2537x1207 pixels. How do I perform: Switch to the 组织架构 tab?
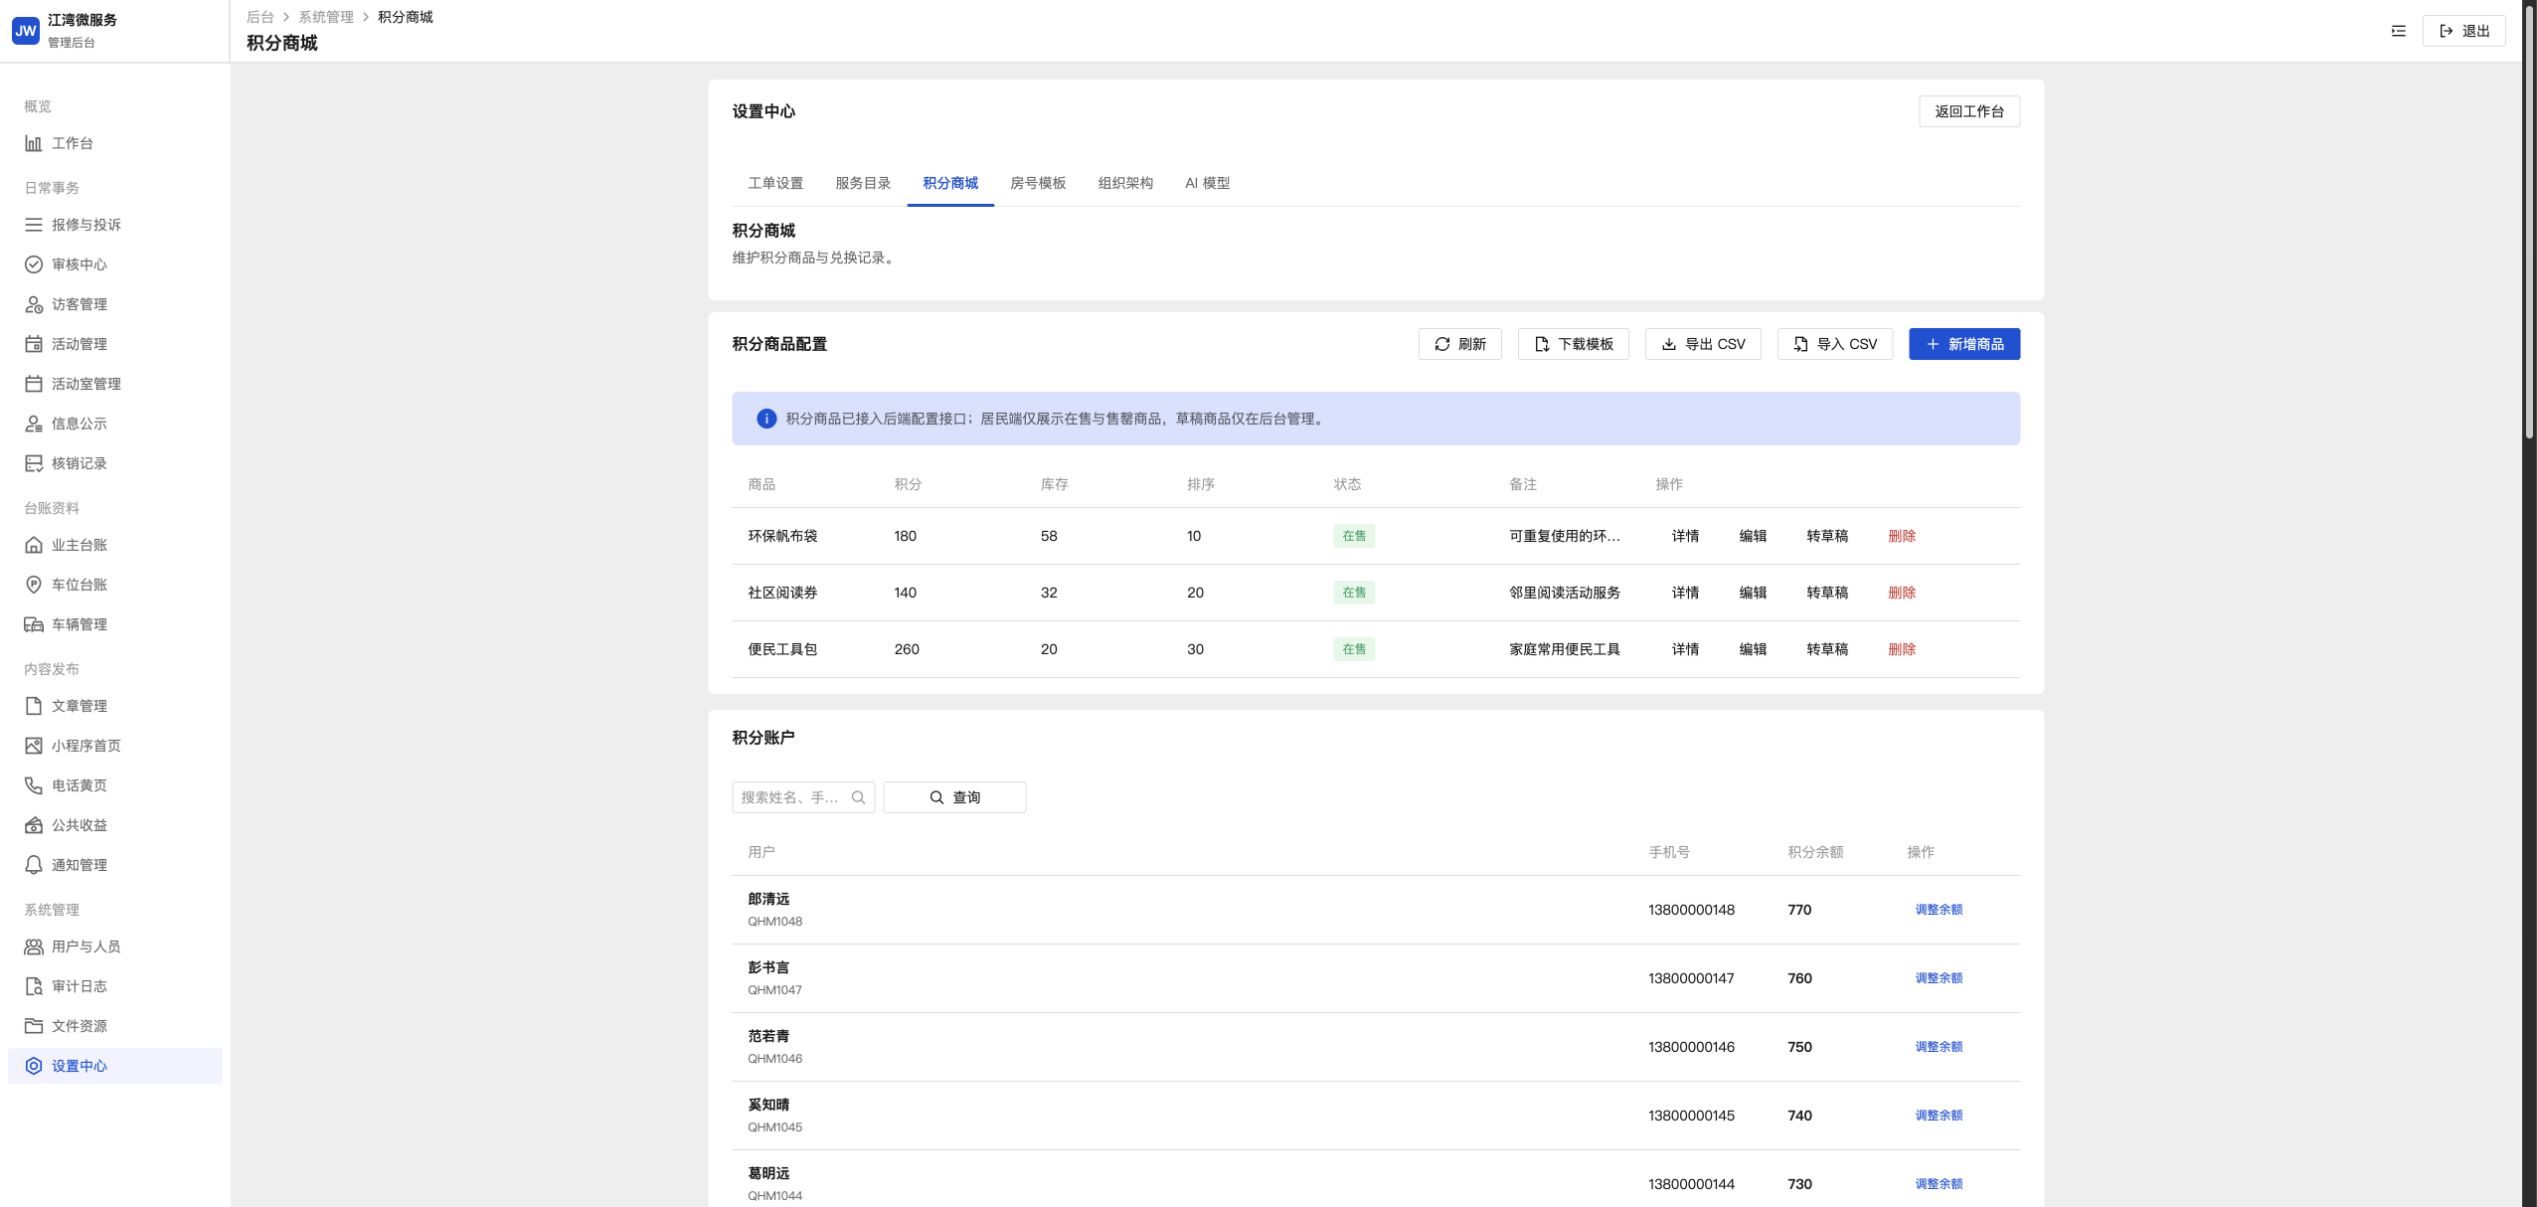1125,183
